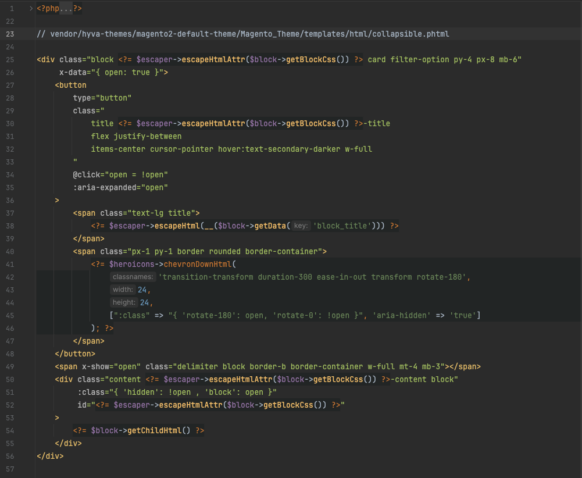582x478 pixels.
Task: Click the 'height:' parameter hint
Action: [124, 302]
